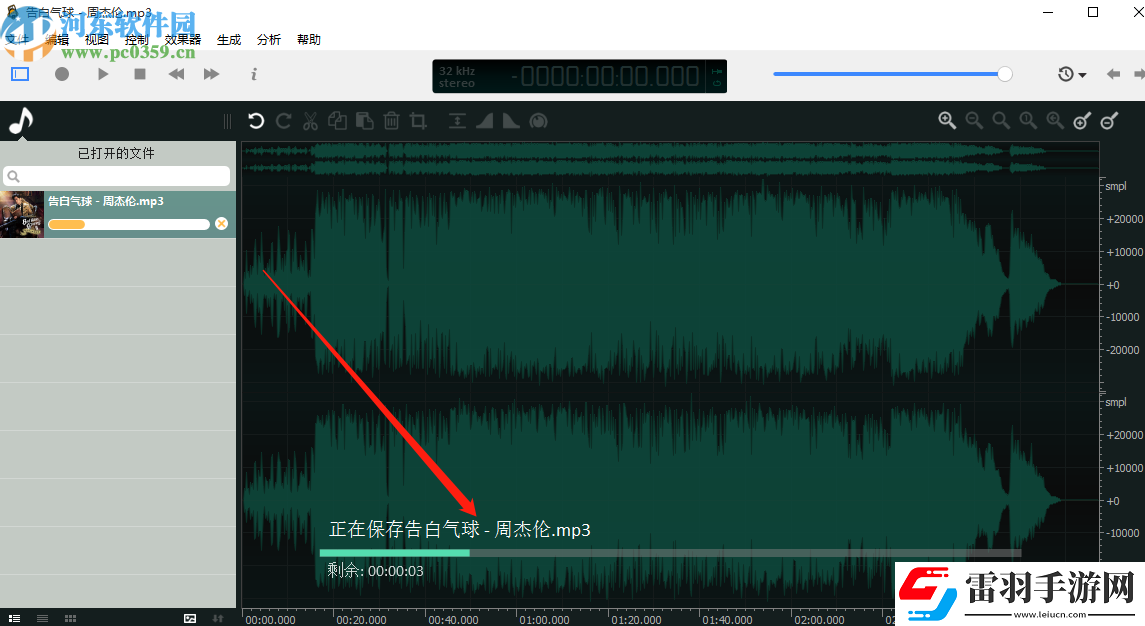Screen dimensions: 1145x626
Task: Open the info panel via the i icon
Action: click(x=254, y=74)
